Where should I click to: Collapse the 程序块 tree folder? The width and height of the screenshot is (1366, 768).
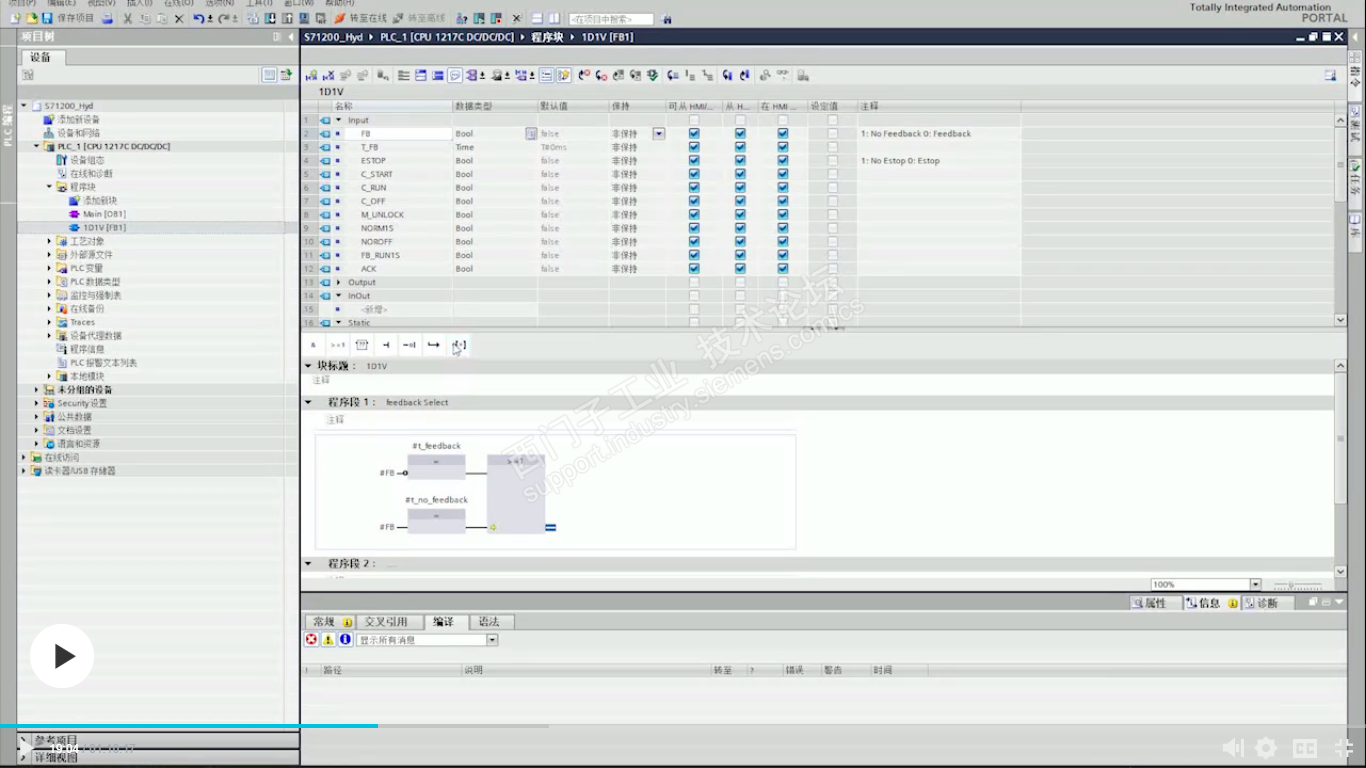click(x=49, y=187)
